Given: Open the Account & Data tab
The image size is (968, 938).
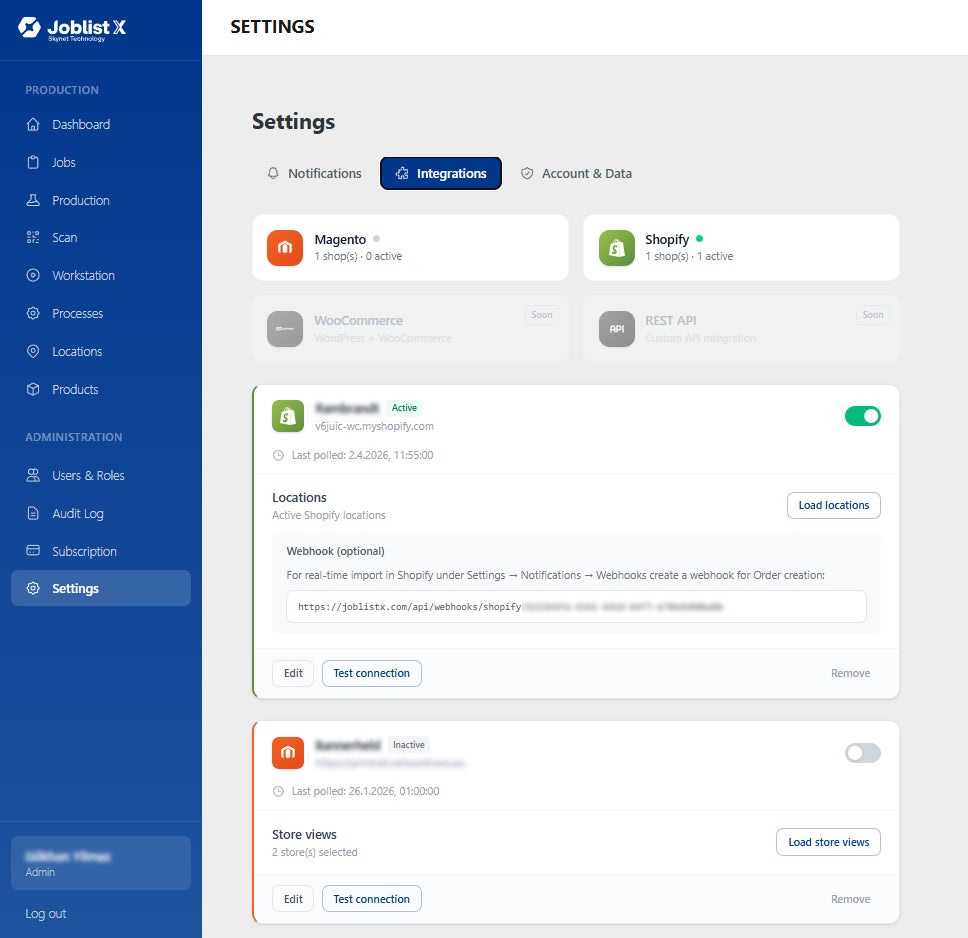Looking at the screenshot, I should (x=576, y=174).
